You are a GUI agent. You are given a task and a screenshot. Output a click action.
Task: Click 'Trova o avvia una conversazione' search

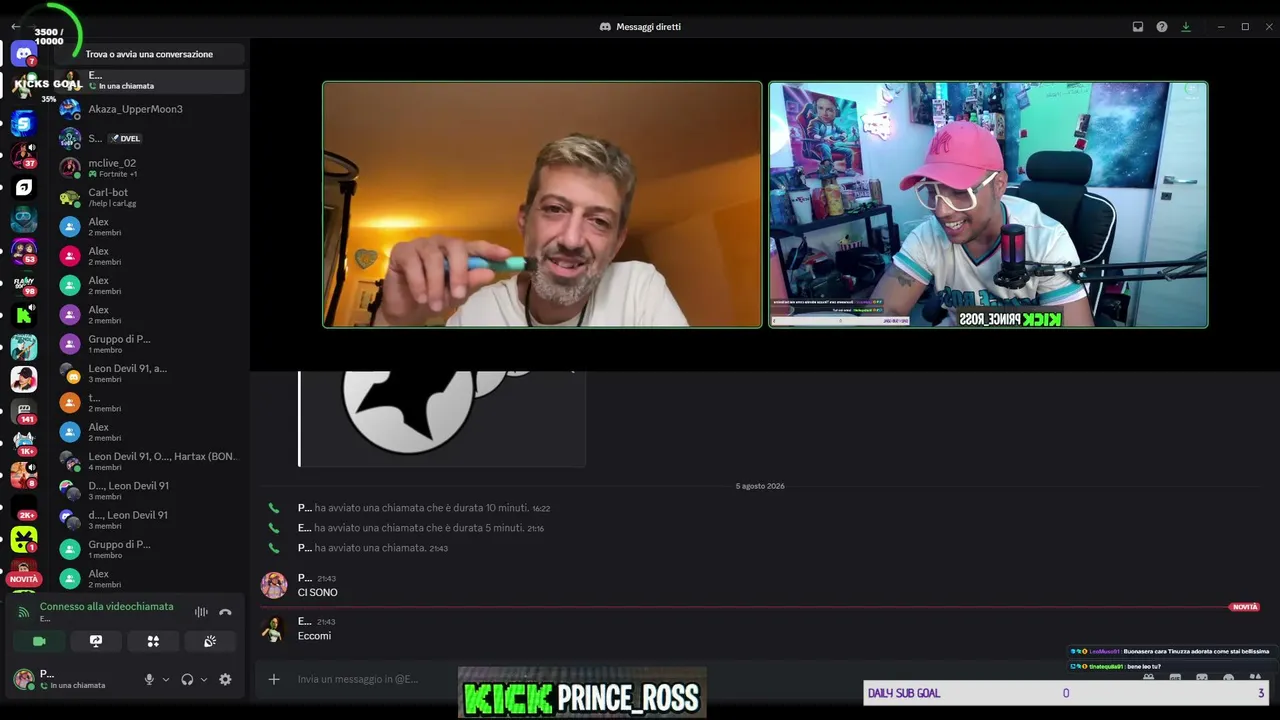(149, 54)
